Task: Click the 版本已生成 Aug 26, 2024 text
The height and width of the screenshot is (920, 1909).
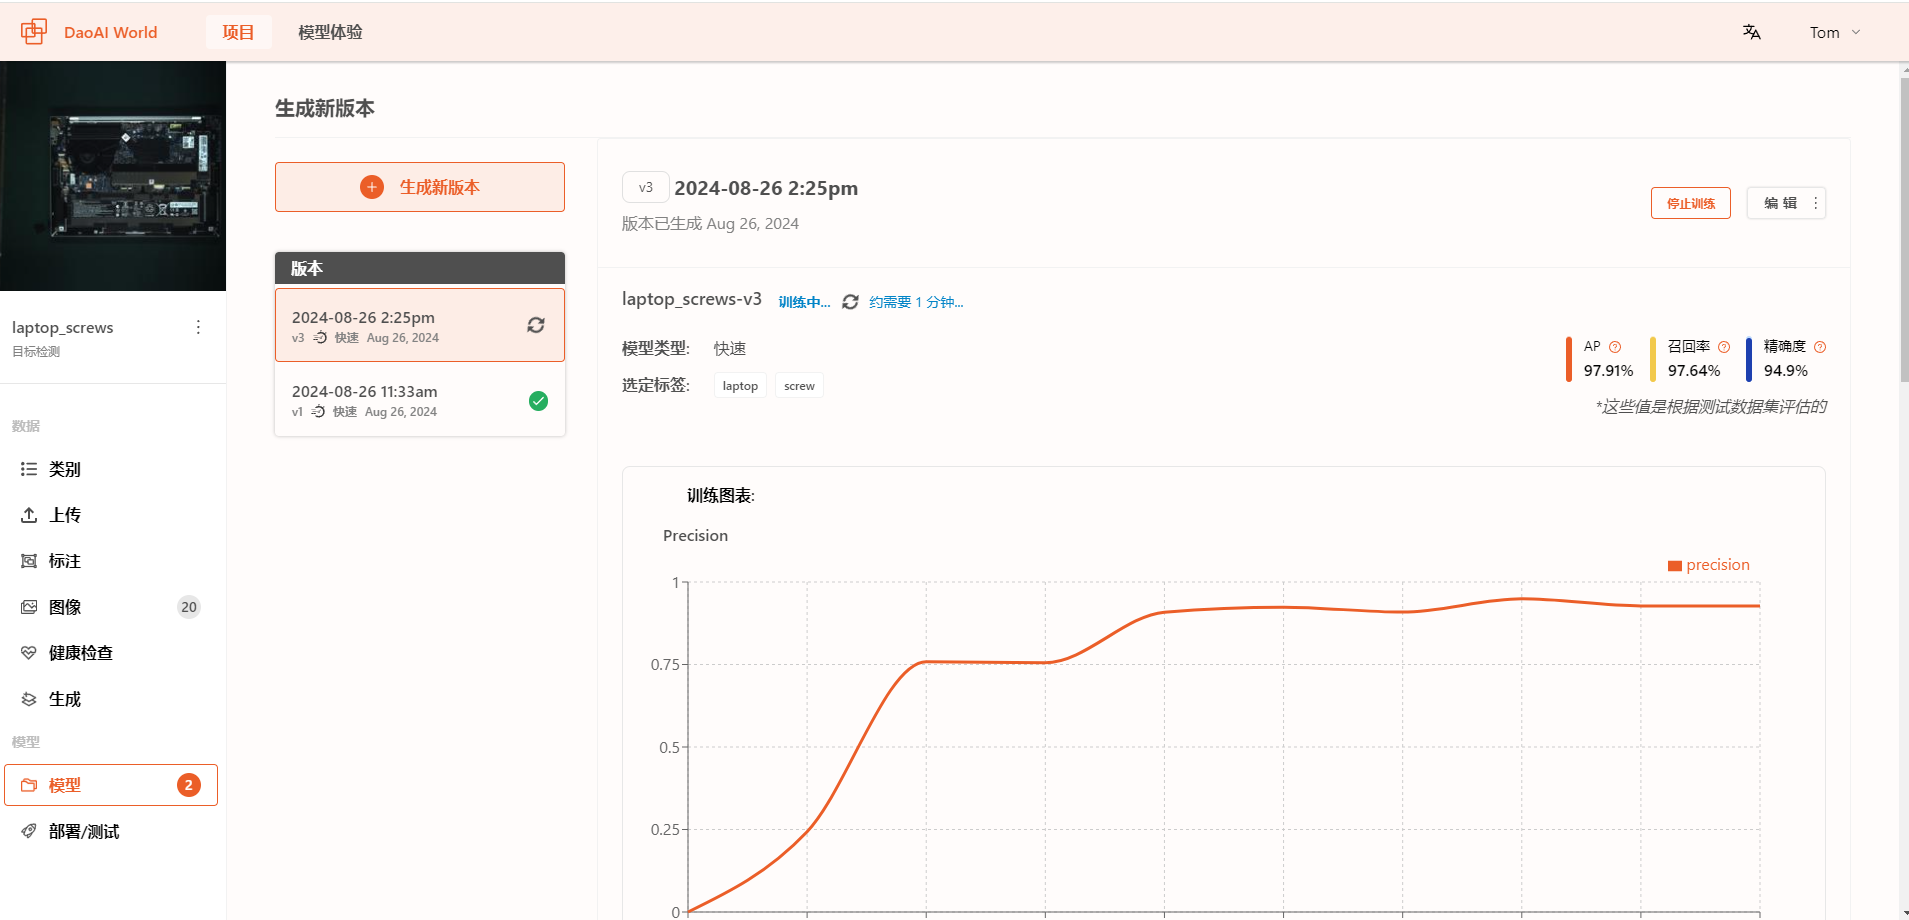Action: (710, 224)
